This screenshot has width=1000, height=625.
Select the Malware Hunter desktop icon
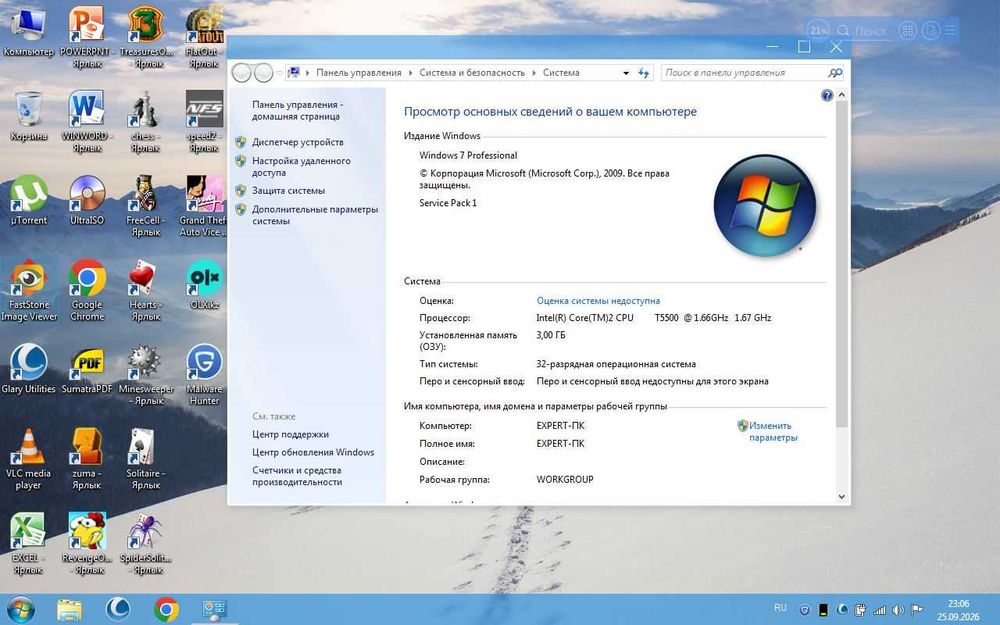[x=204, y=374]
